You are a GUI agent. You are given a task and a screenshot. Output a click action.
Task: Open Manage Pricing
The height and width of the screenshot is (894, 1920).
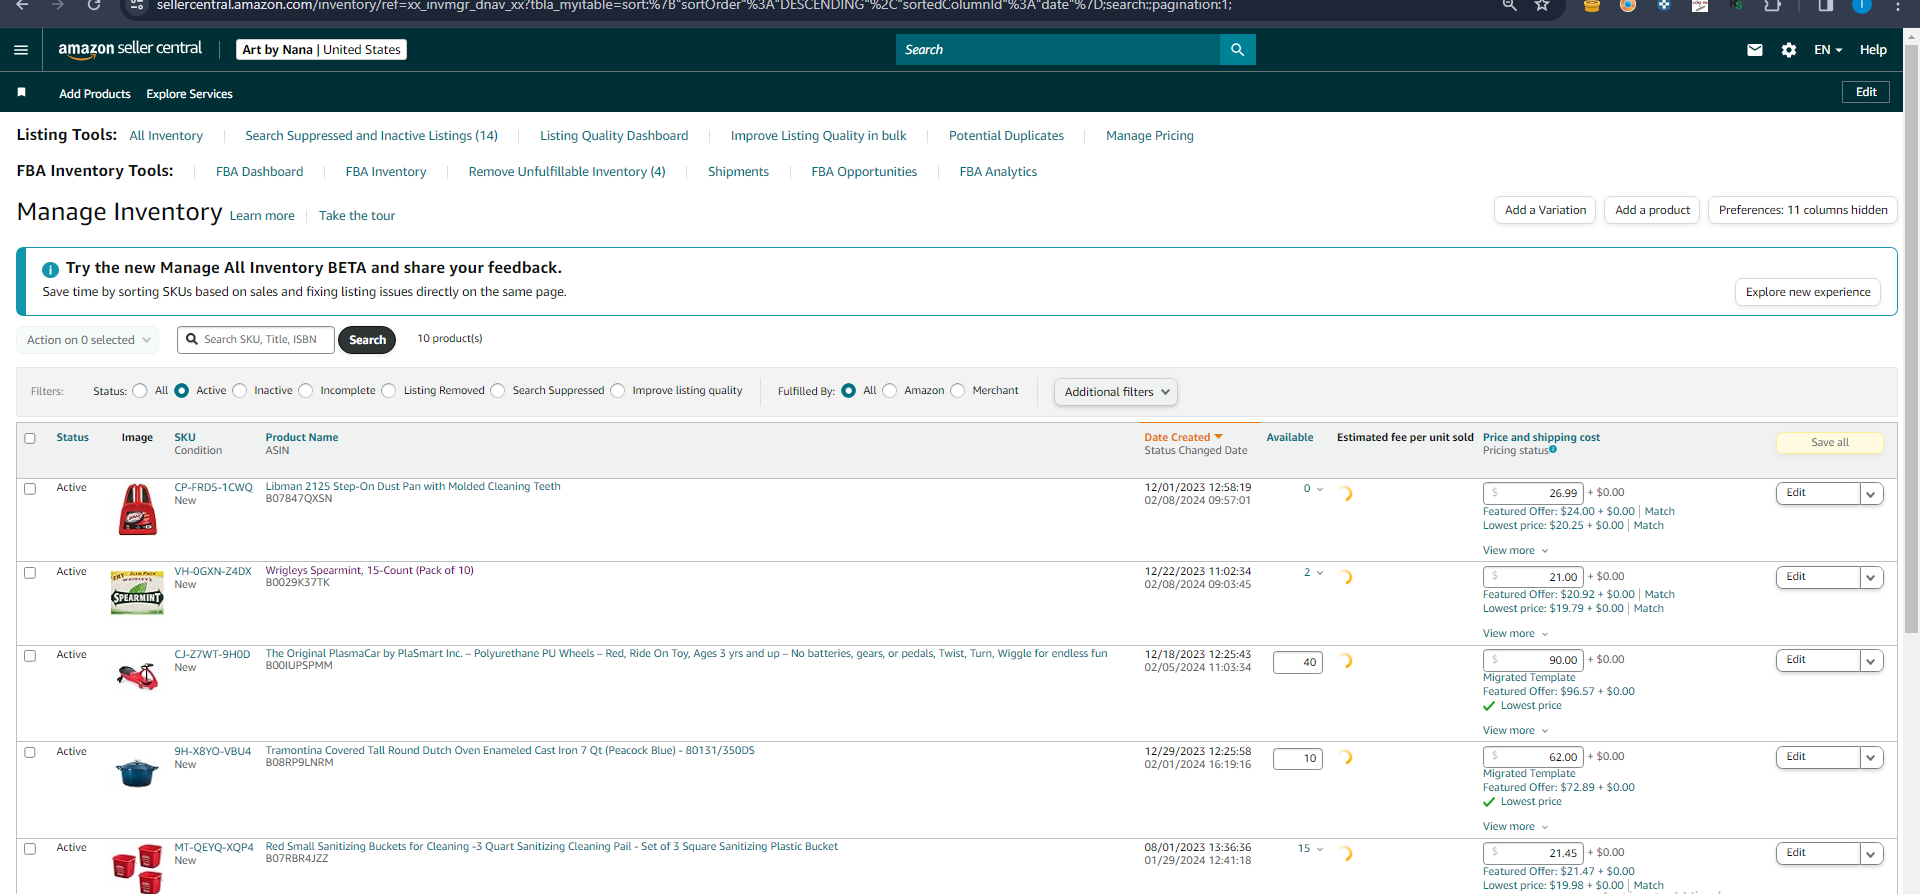(1150, 136)
